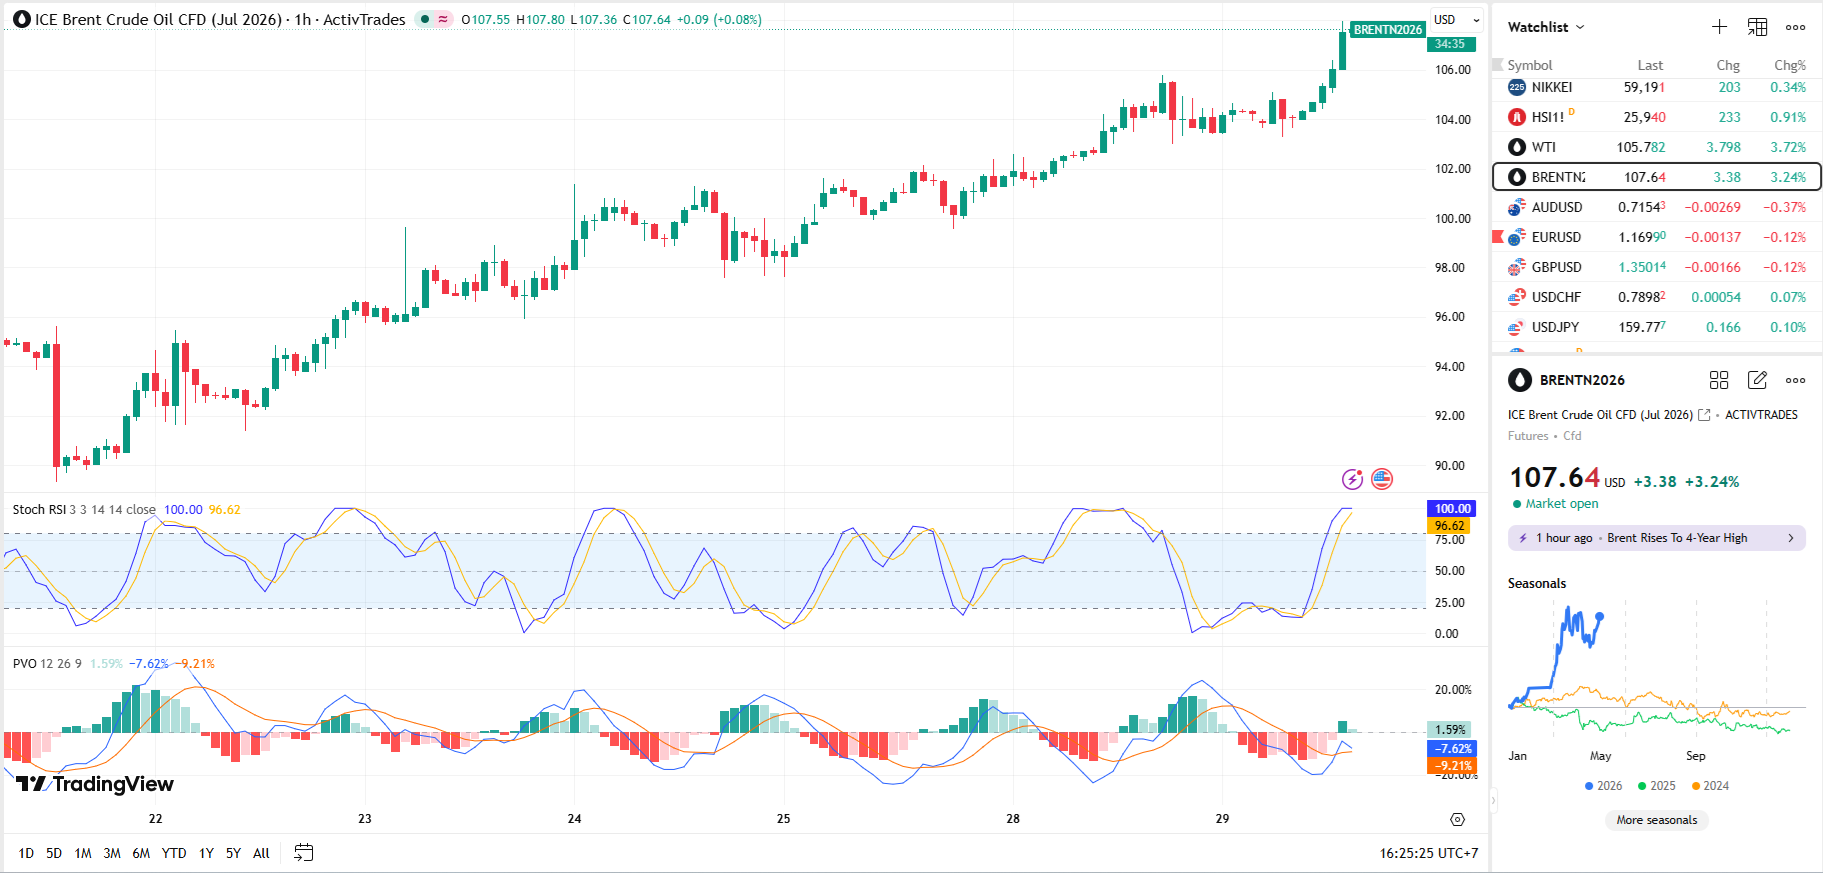Open watchlist advanced view table icon
This screenshot has height=873, width=1823.
[x=1757, y=27]
